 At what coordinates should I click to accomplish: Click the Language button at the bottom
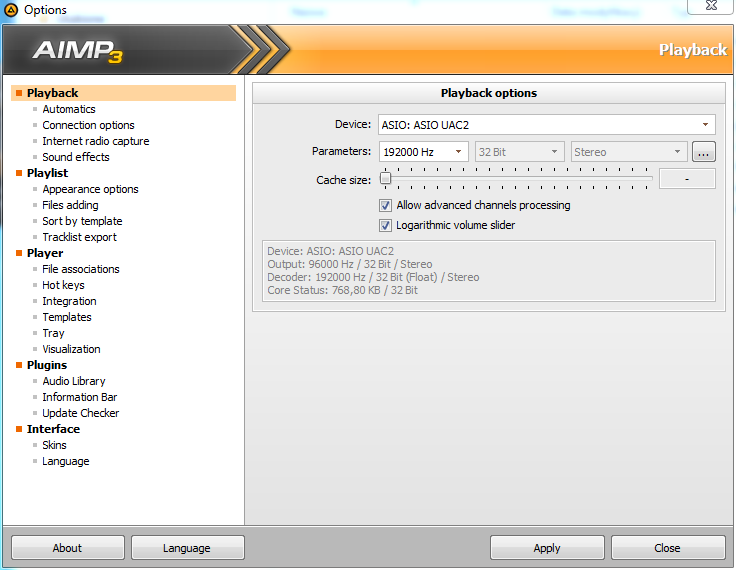pos(187,547)
